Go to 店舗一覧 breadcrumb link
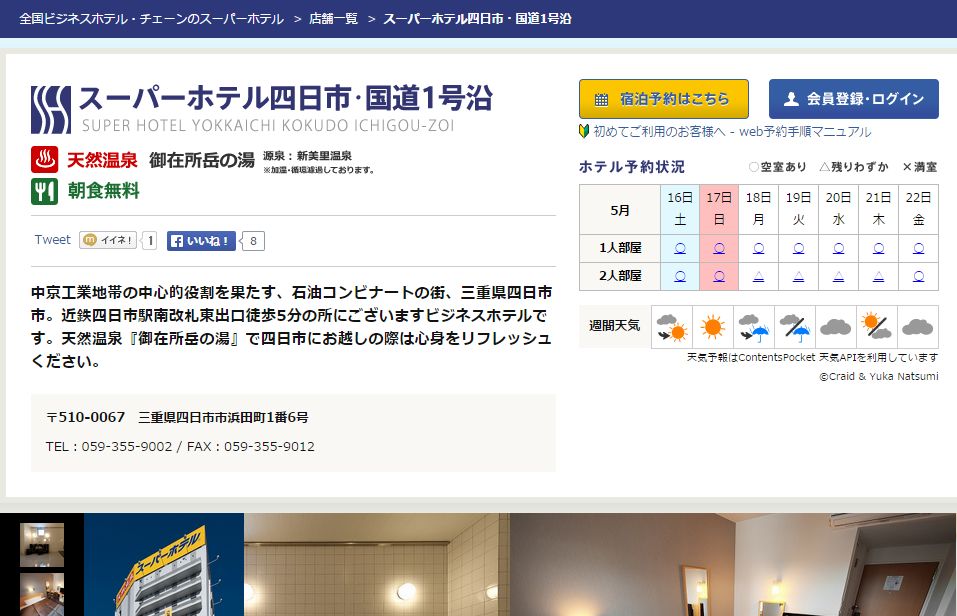This screenshot has height=616, width=957. (333, 19)
